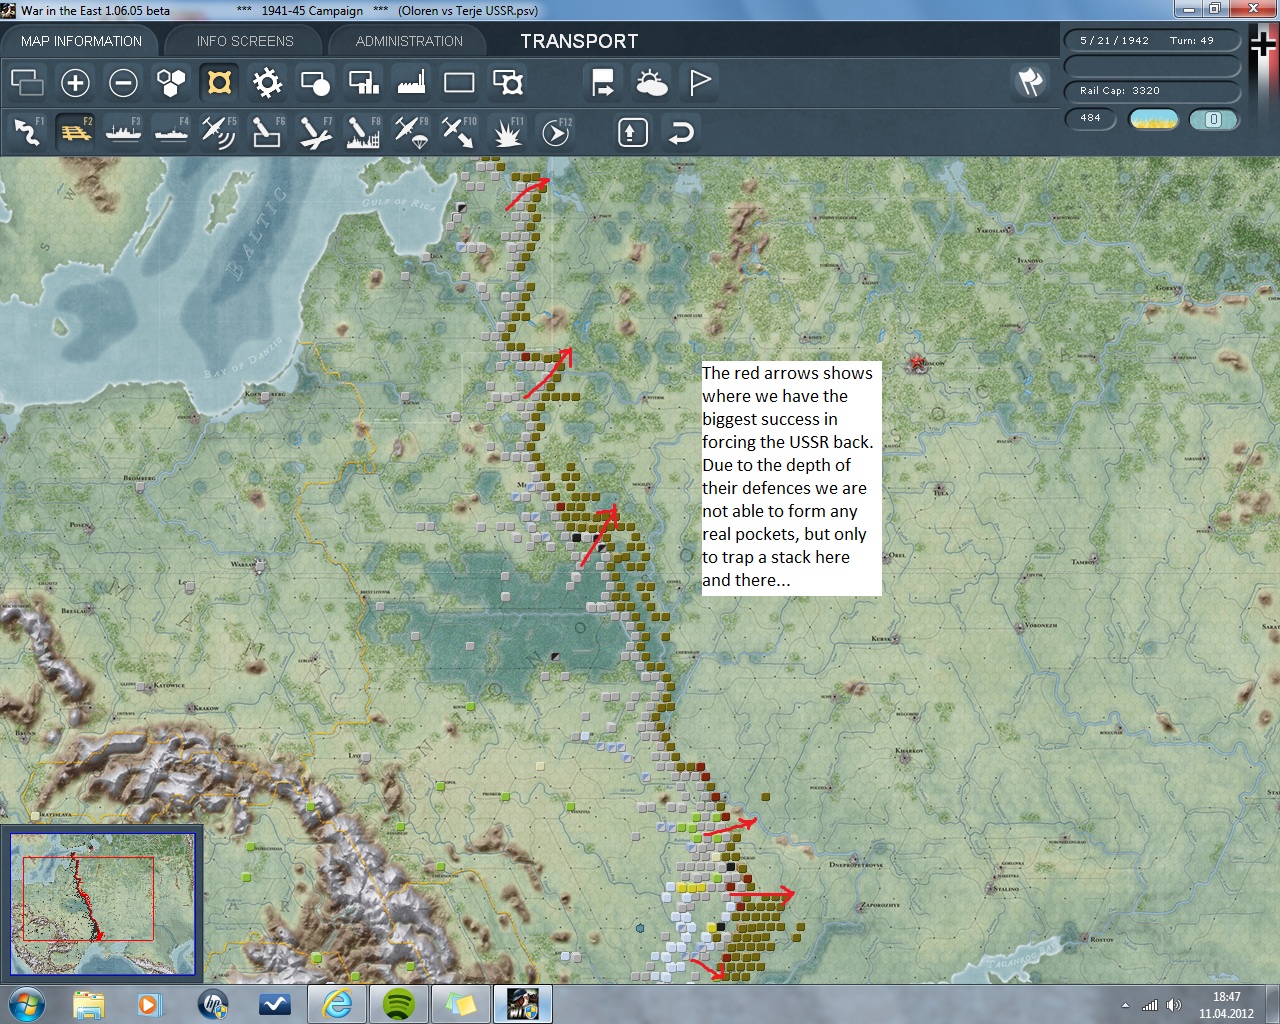1280x1024 pixels.
Task: Click the rectangle with unit-frame icon
Action: coord(507,82)
